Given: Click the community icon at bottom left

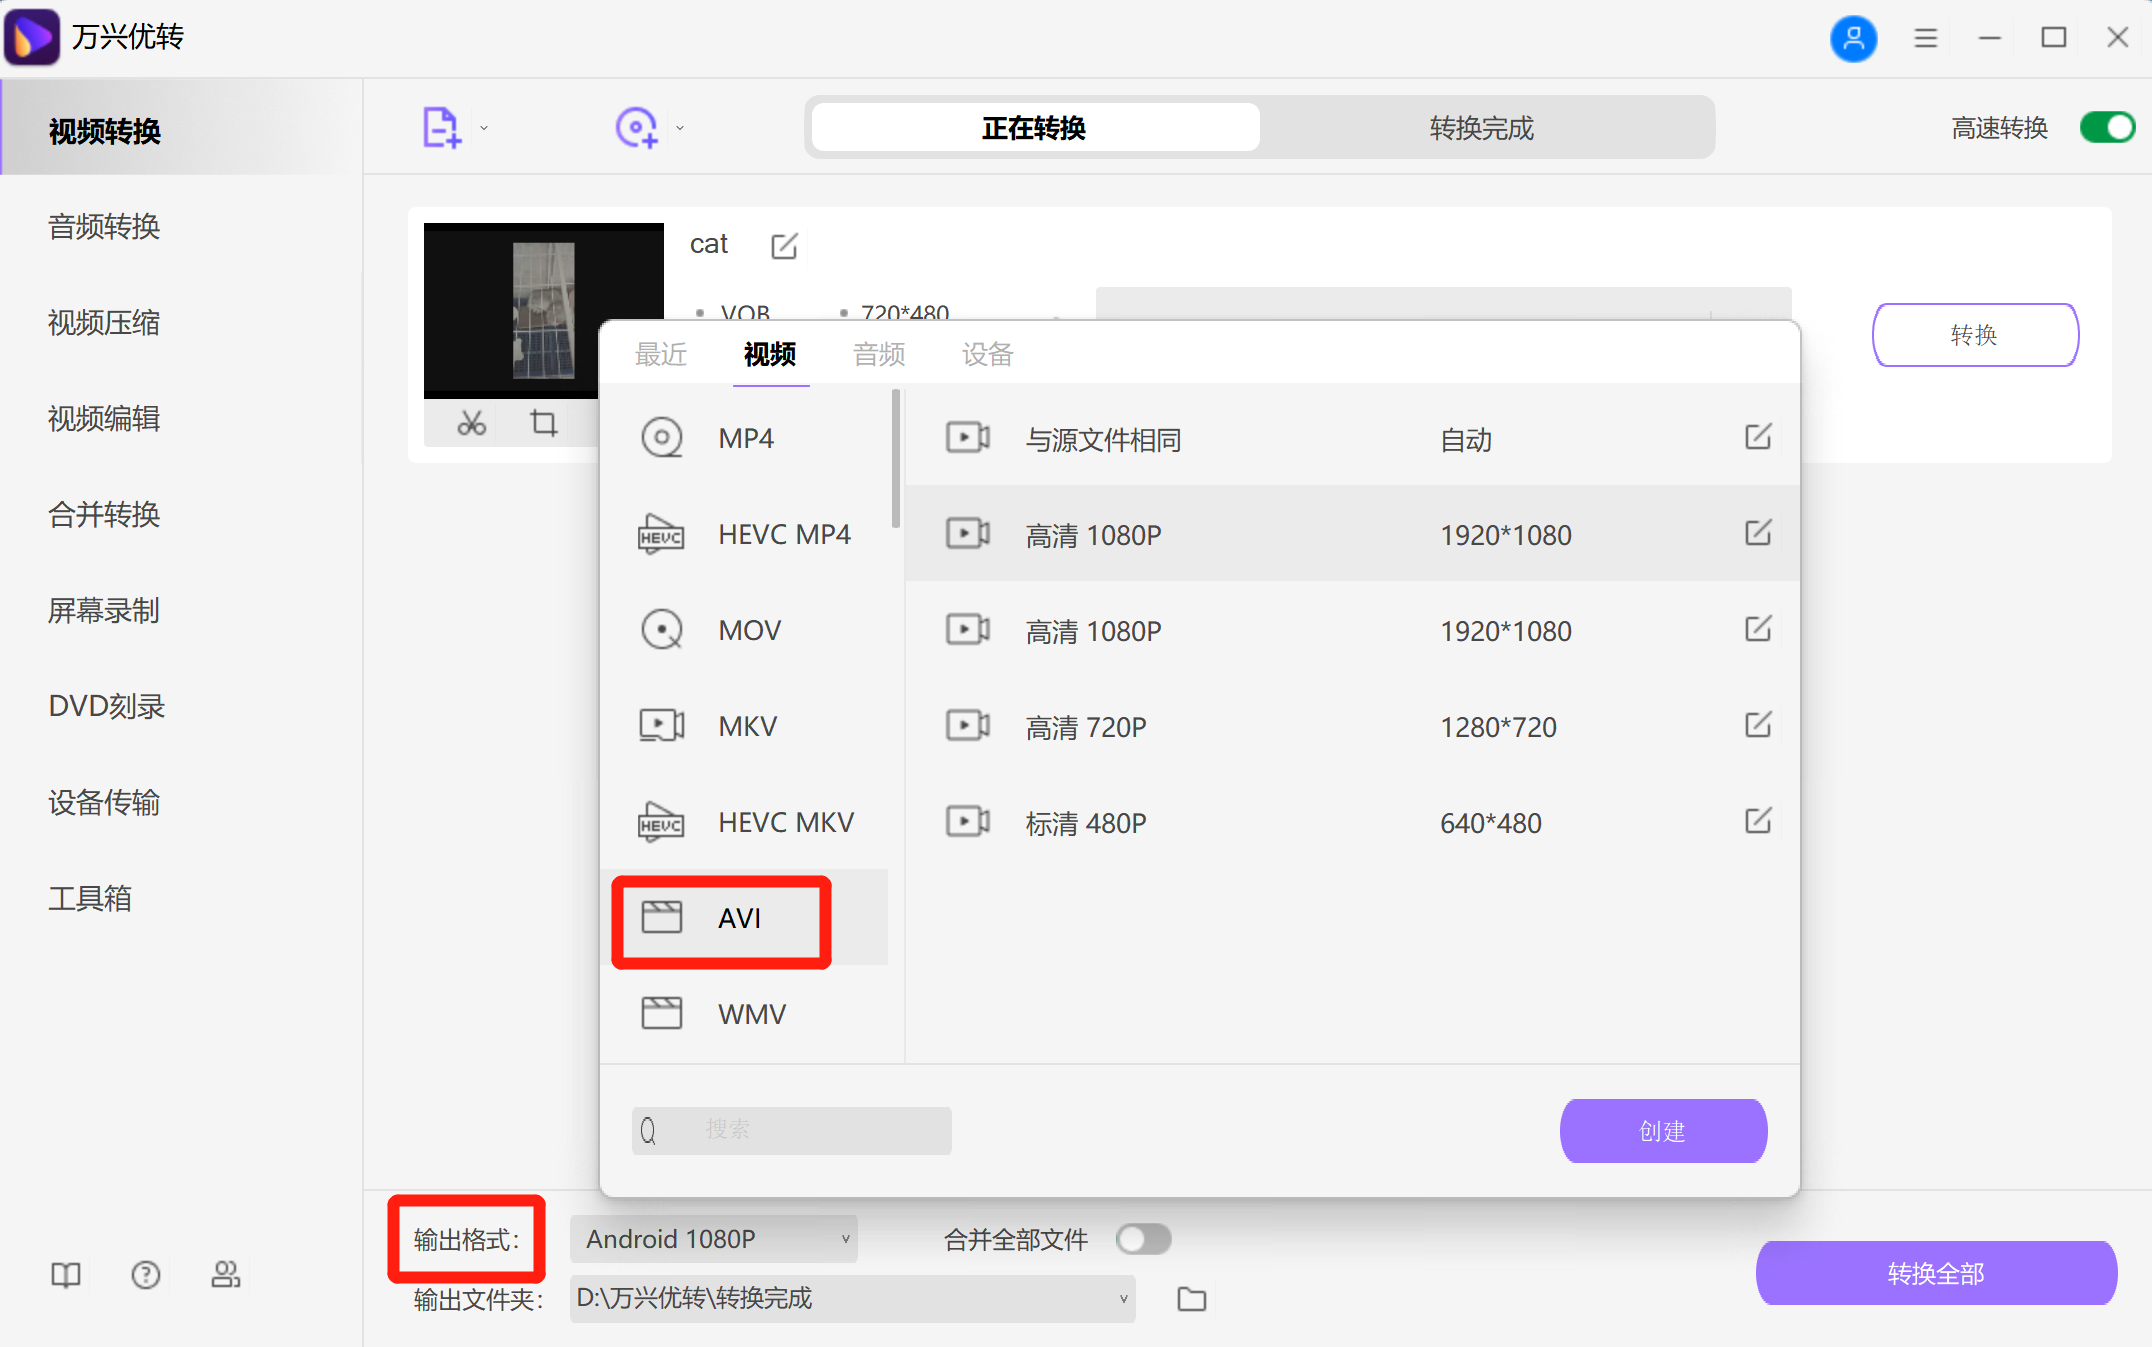Looking at the screenshot, I should pyautogui.click(x=225, y=1274).
